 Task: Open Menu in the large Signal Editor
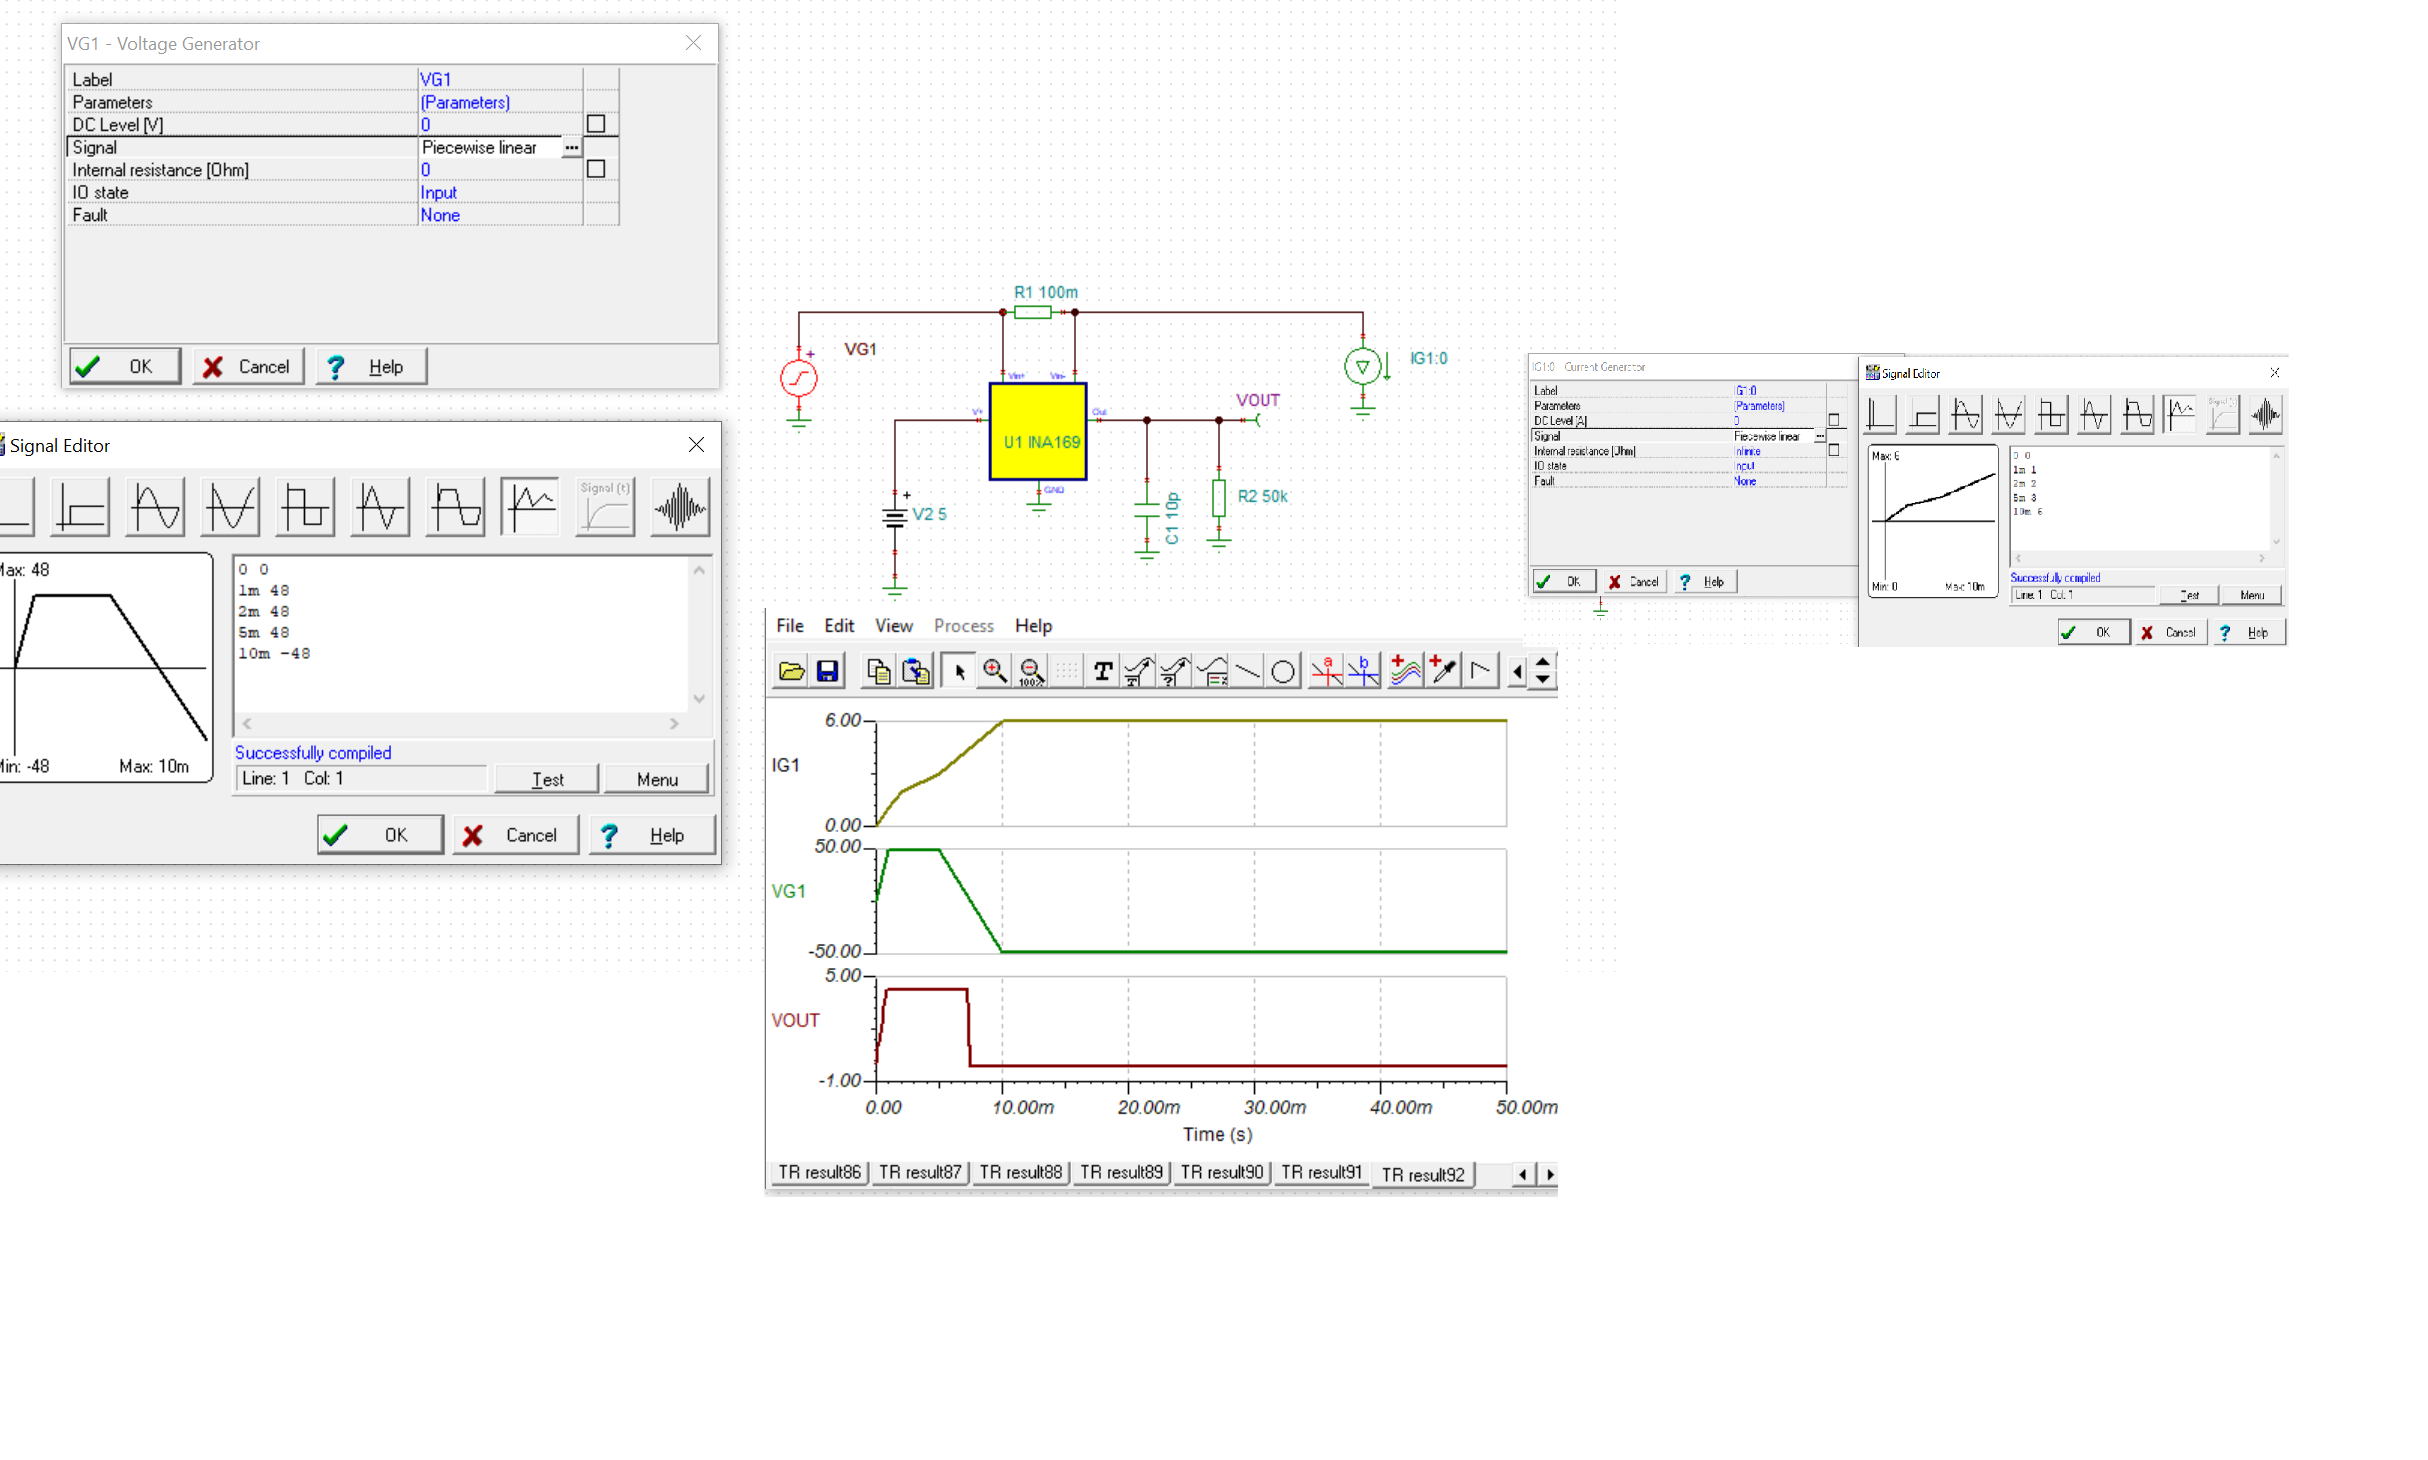point(657,780)
